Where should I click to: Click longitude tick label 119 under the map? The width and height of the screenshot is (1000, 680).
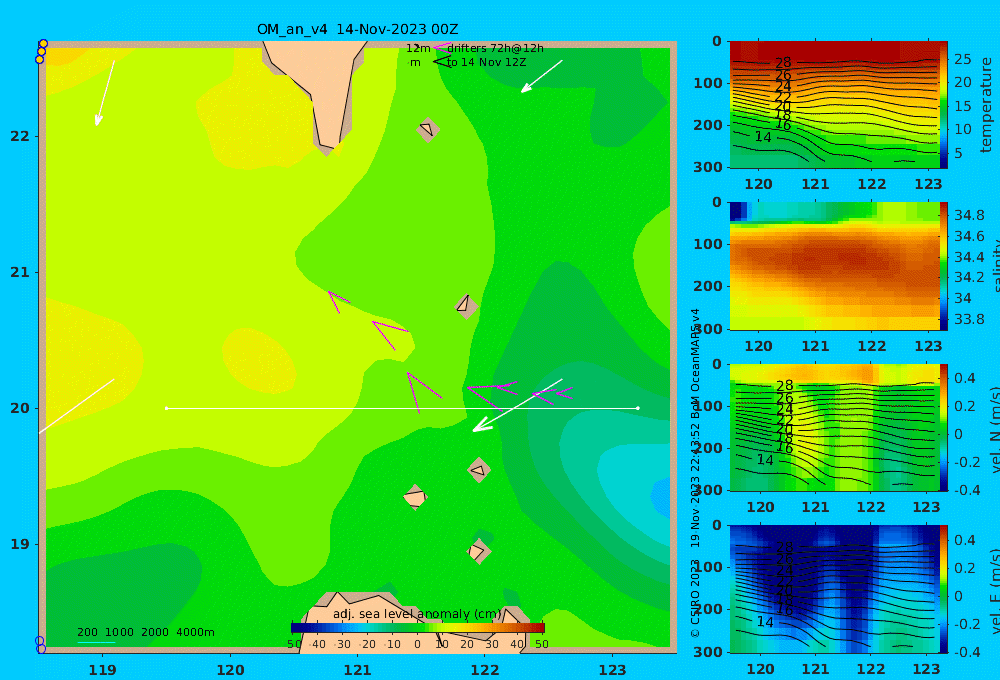[x=103, y=670]
